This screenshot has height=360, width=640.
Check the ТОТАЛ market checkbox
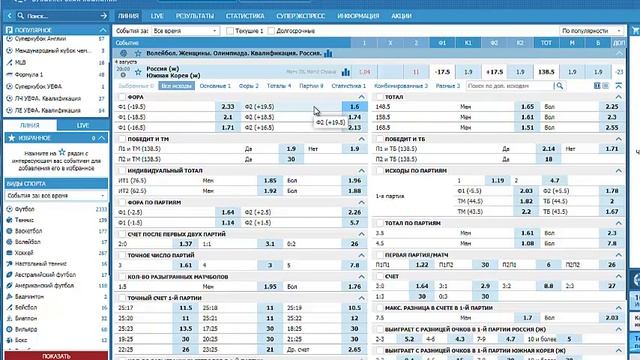pos(379,97)
